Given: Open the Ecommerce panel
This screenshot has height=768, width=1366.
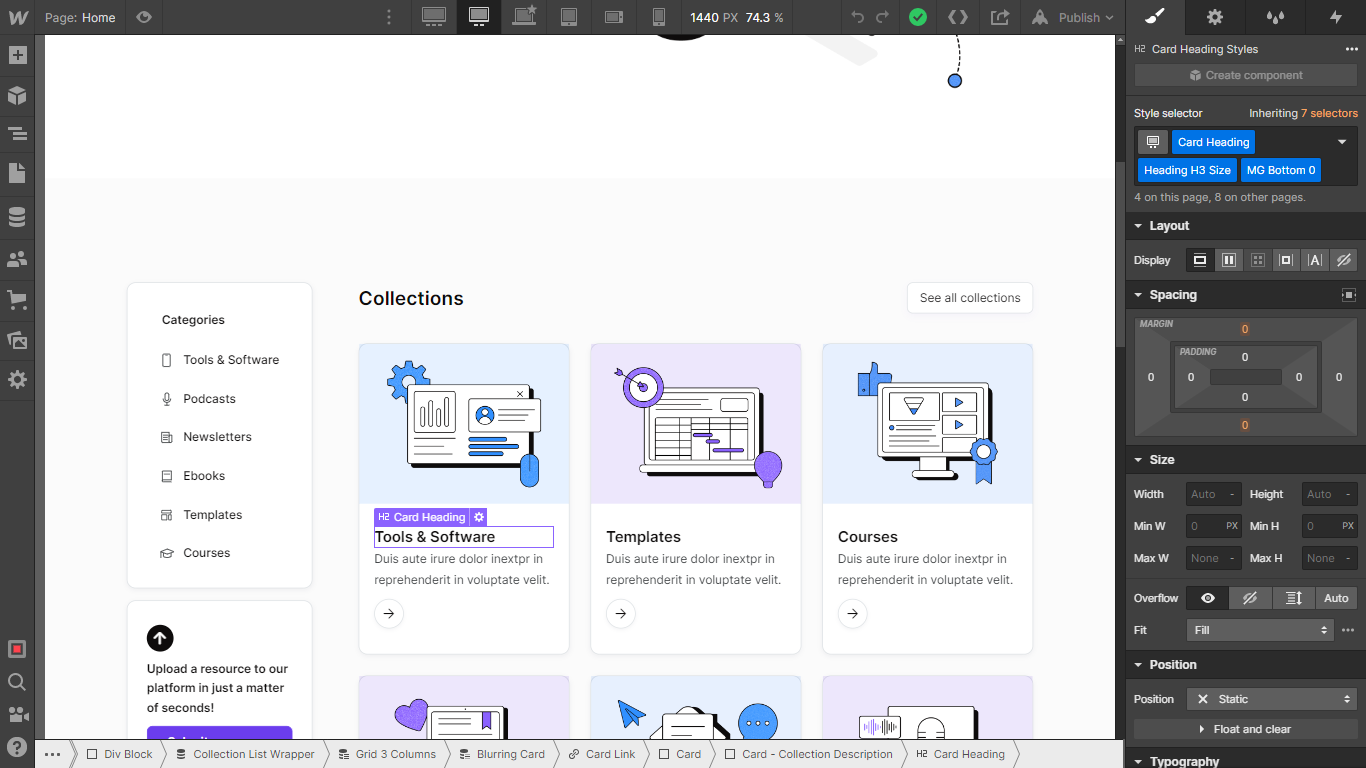Looking at the screenshot, I should point(16,298).
